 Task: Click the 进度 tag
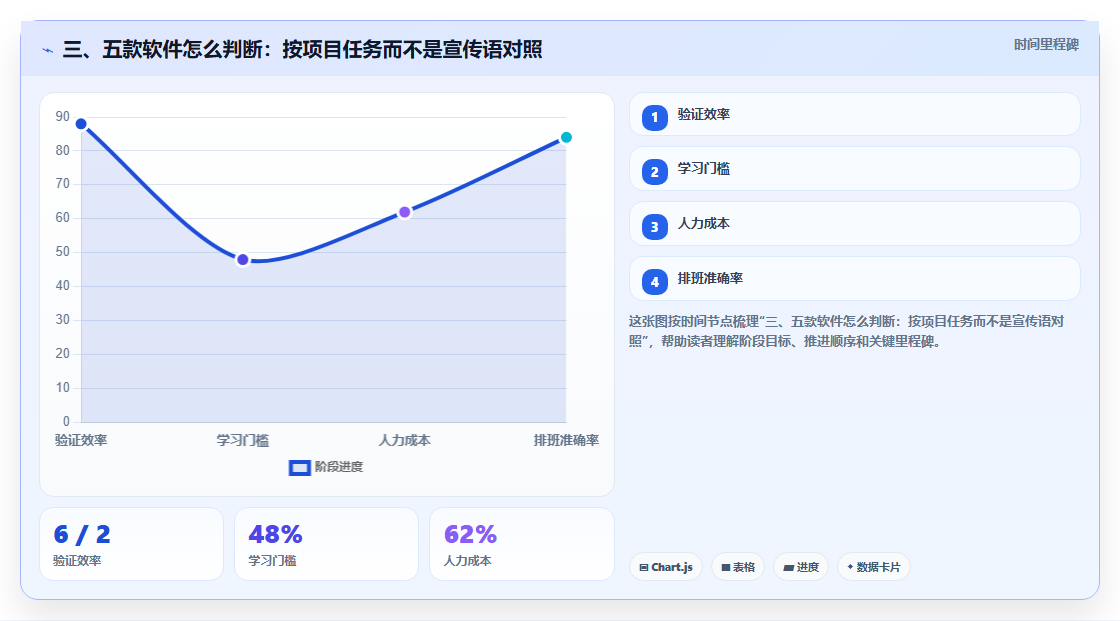[801, 567]
